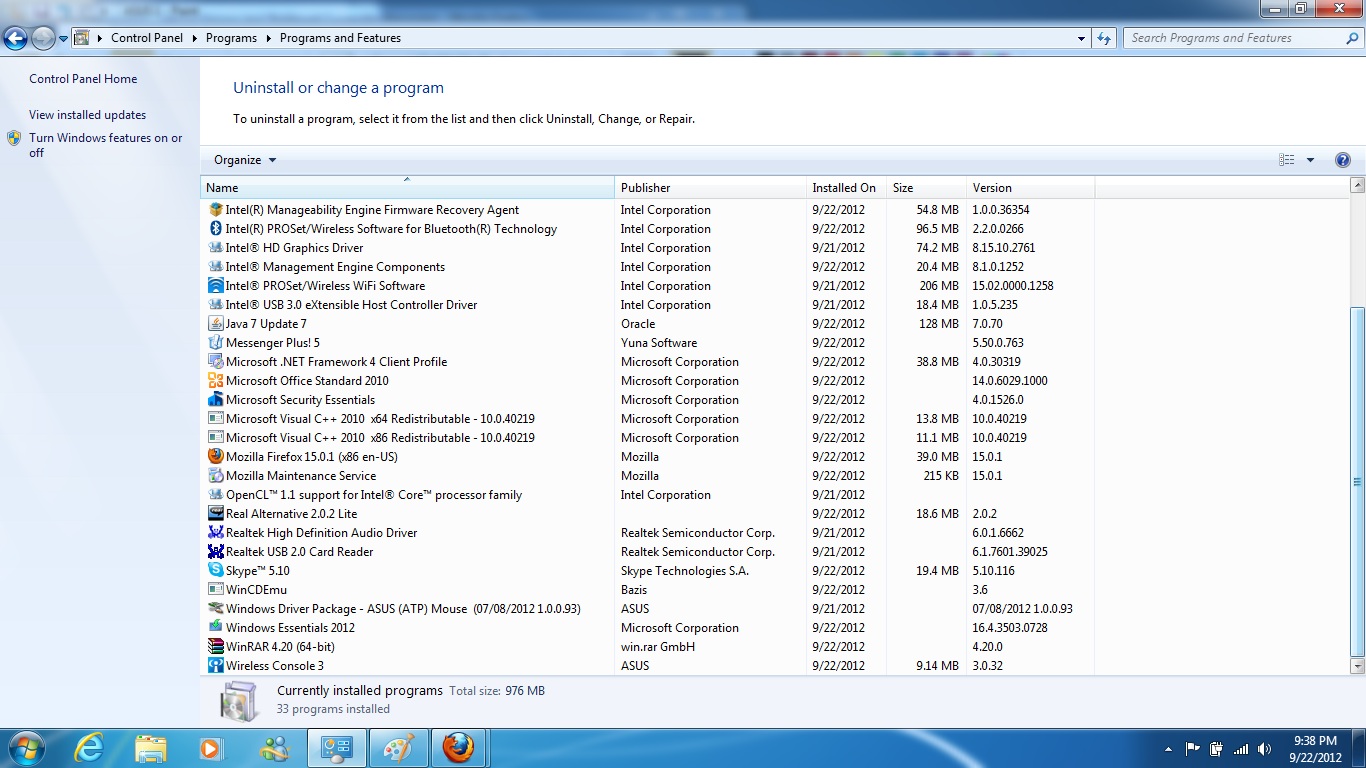Screen dimensions: 1366x768
Task: Click the Skype 5.10 program icon
Action: [215, 571]
